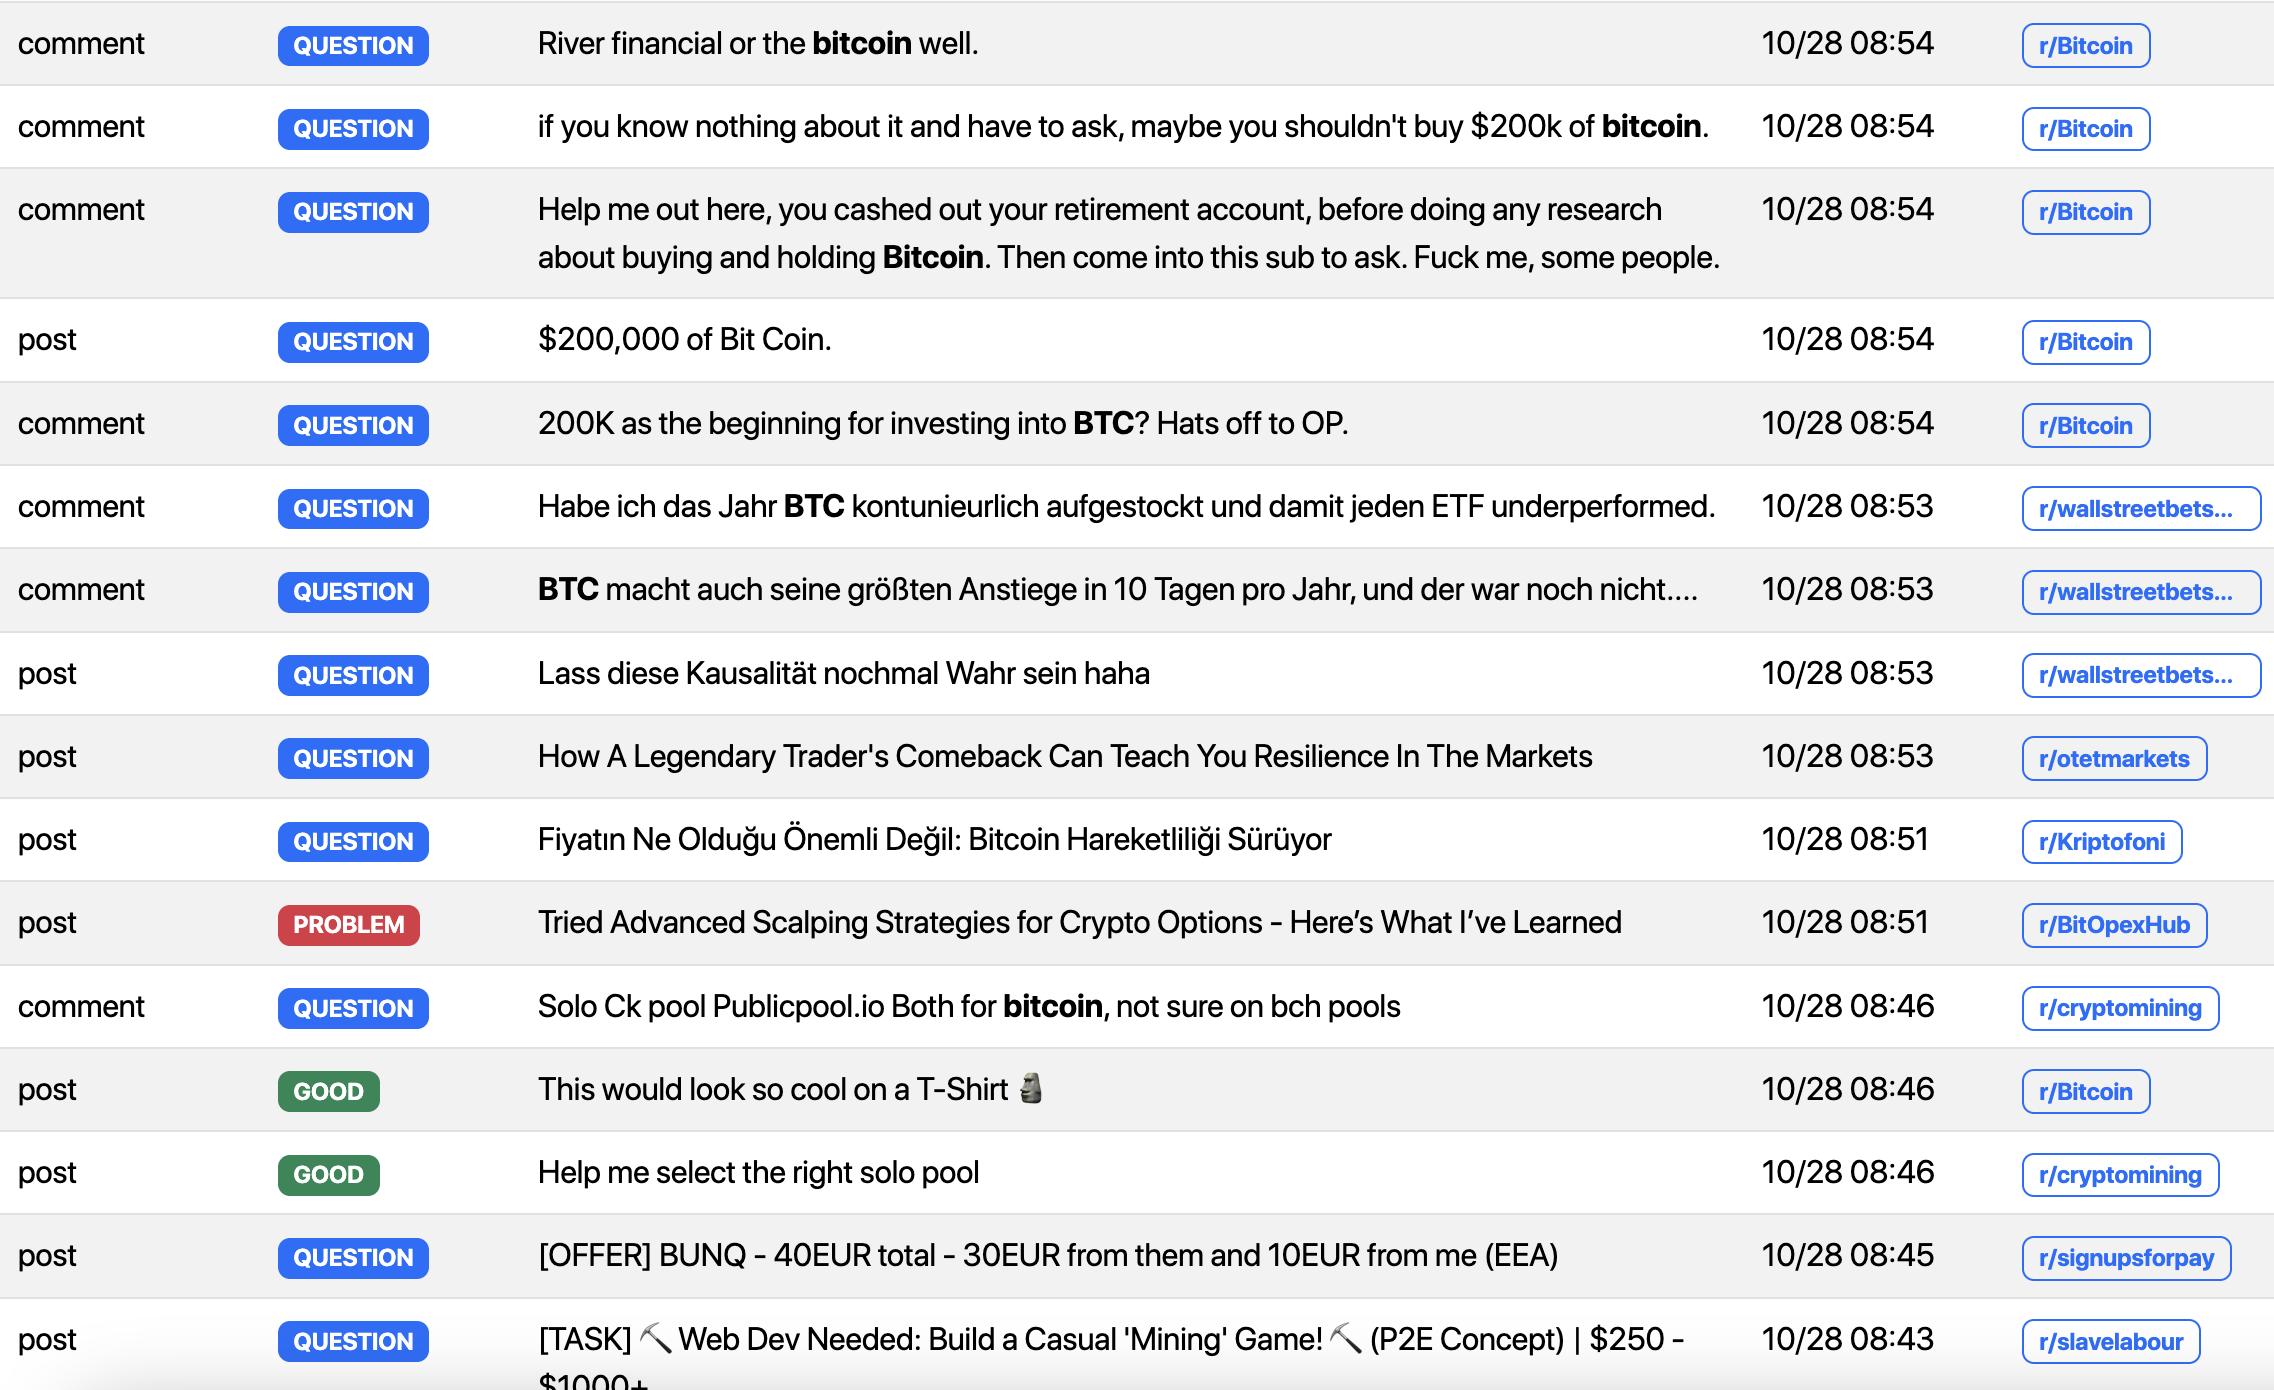Open r/cryptomining link on solo pool post

[x=2119, y=1175]
